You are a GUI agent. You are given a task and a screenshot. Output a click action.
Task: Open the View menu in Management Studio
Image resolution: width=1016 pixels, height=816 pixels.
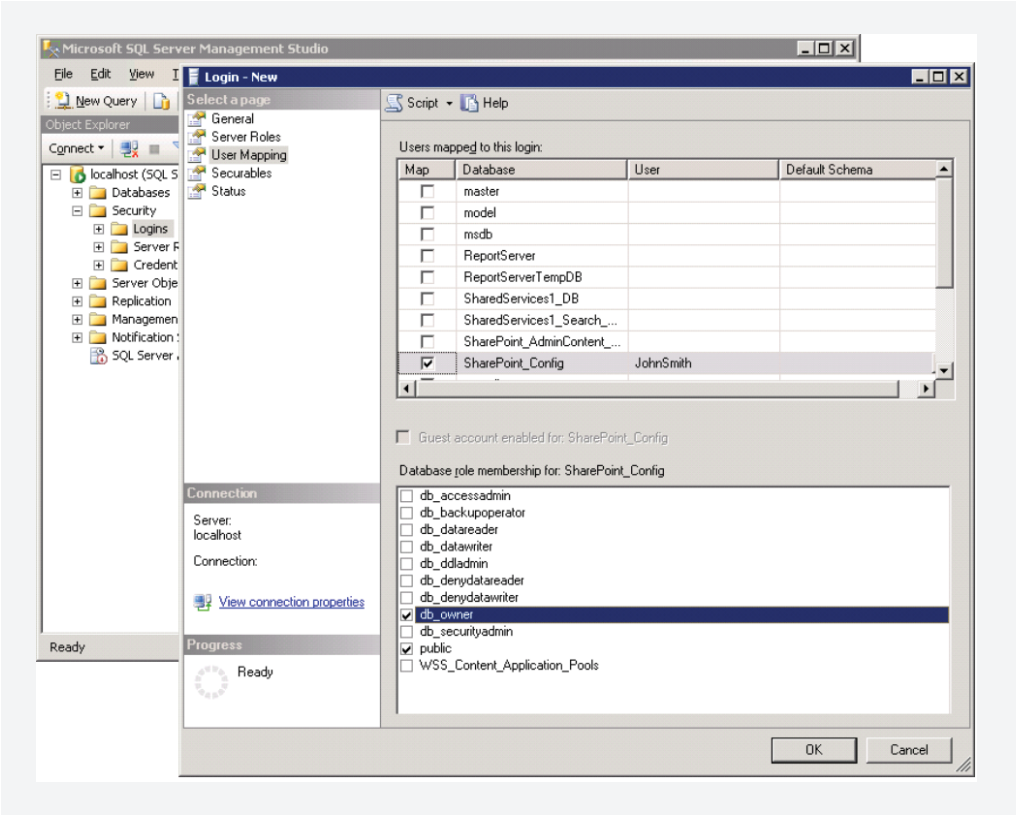pyautogui.click(x=141, y=74)
